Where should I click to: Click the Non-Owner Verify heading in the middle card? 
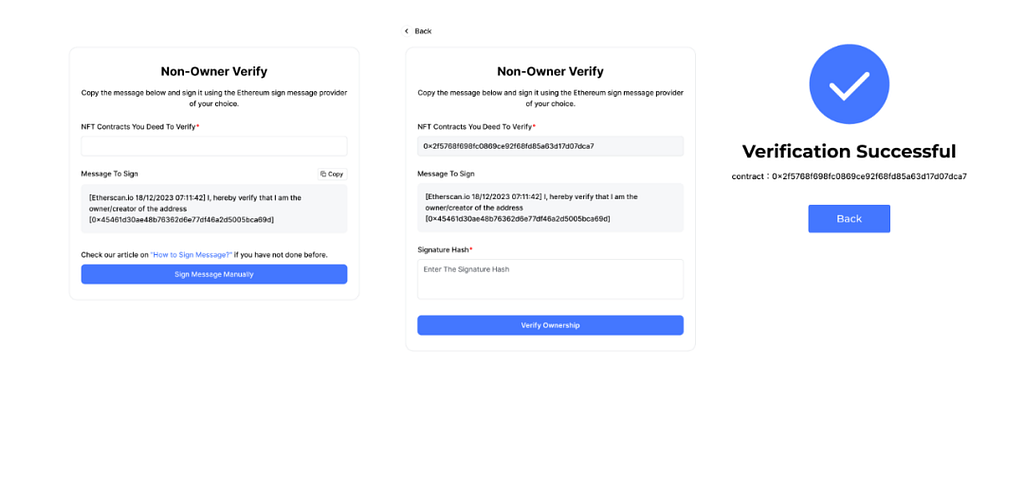(551, 72)
